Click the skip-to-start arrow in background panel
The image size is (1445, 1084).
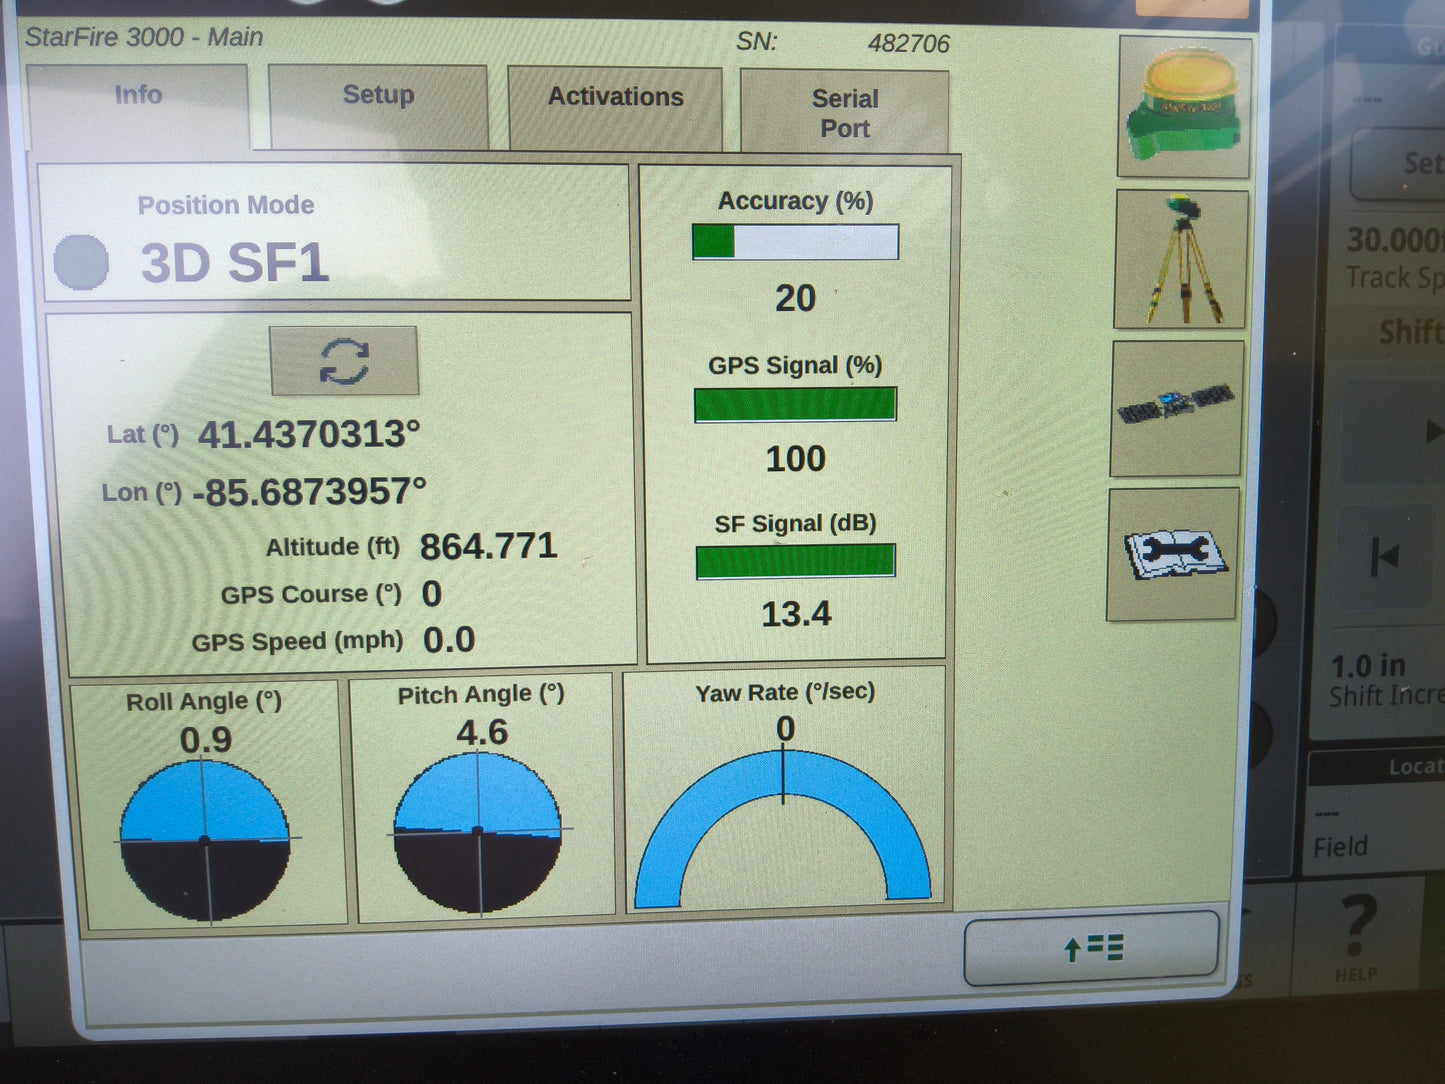pos(1385,556)
